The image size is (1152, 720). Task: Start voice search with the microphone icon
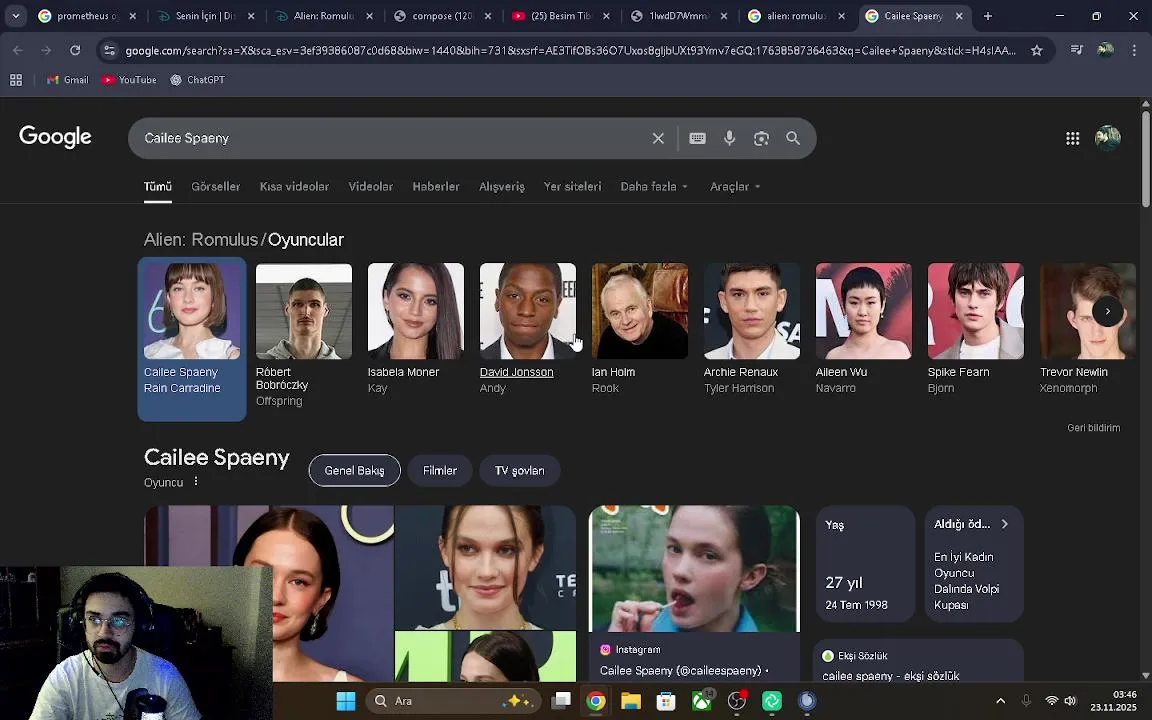(x=730, y=138)
